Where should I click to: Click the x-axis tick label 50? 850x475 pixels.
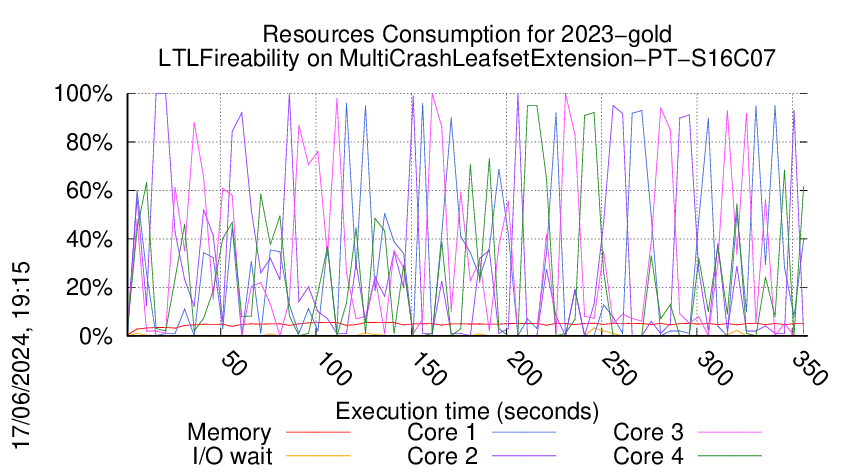234,364
